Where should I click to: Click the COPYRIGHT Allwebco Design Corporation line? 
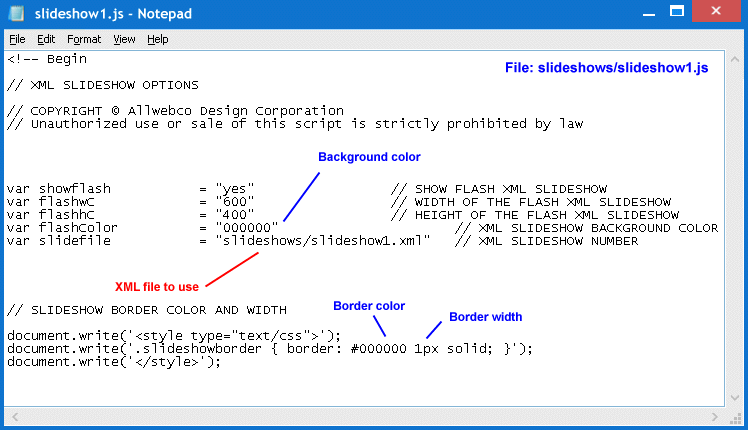pos(175,111)
